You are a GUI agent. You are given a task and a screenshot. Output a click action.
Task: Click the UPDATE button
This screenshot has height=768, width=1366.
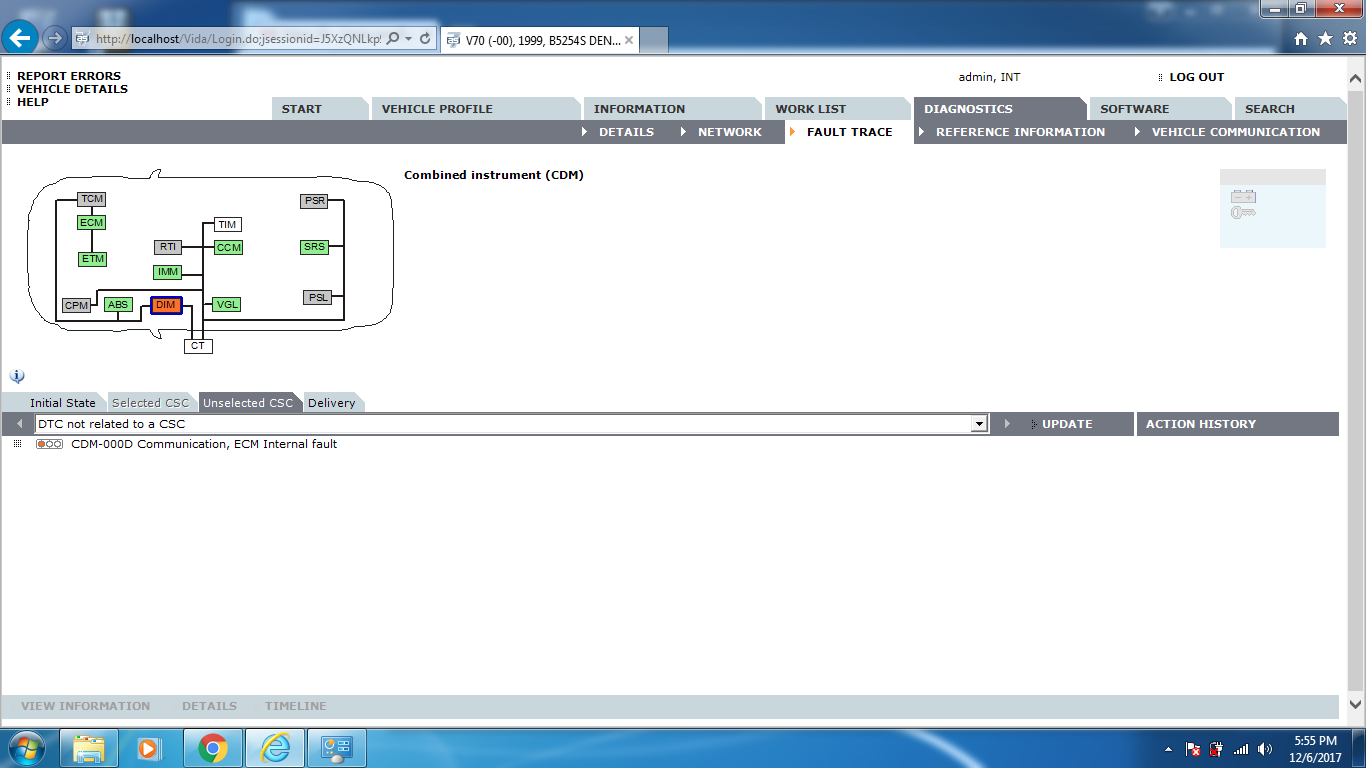[x=1066, y=424]
